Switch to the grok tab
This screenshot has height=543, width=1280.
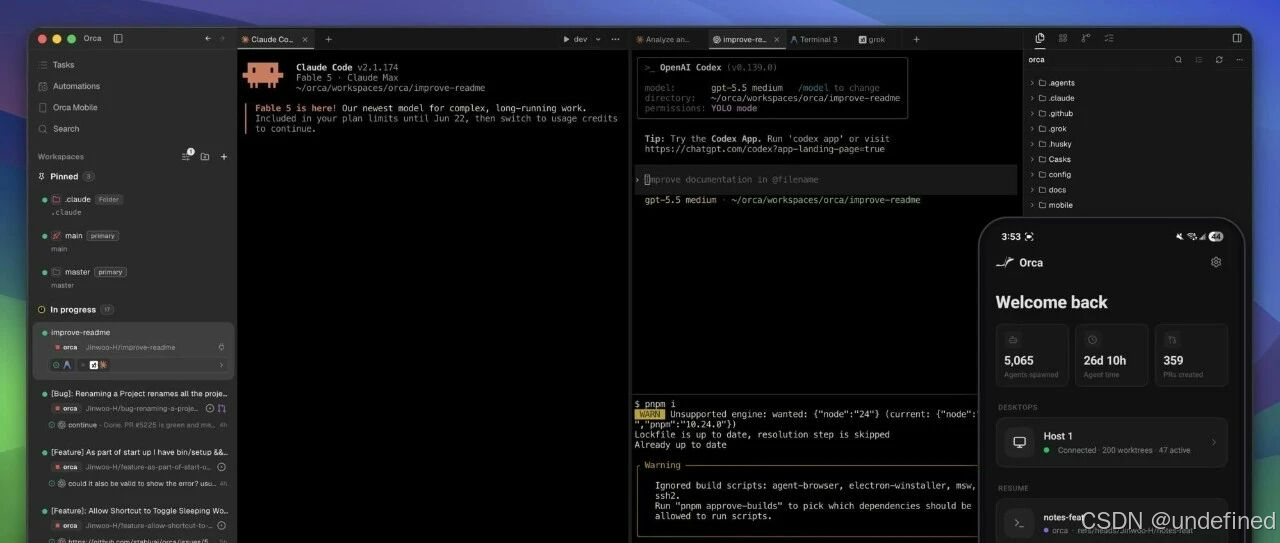click(x=872, y=39)
